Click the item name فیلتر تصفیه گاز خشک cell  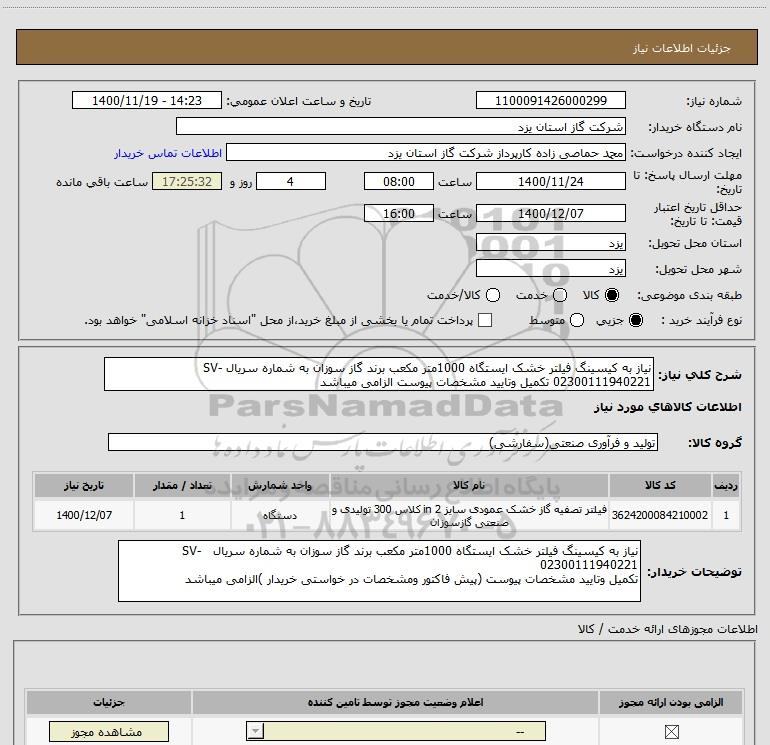tap(469, 516)
